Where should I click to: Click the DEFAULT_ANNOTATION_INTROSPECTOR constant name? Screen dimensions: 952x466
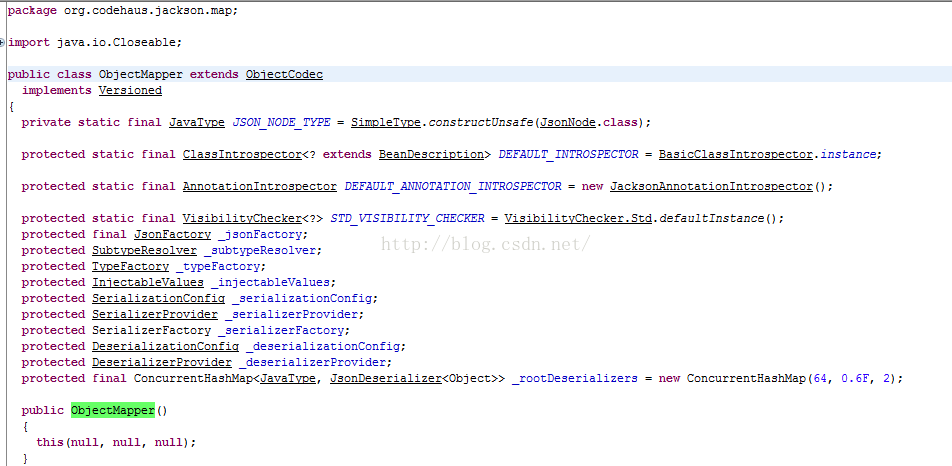[x=453, y=187]
